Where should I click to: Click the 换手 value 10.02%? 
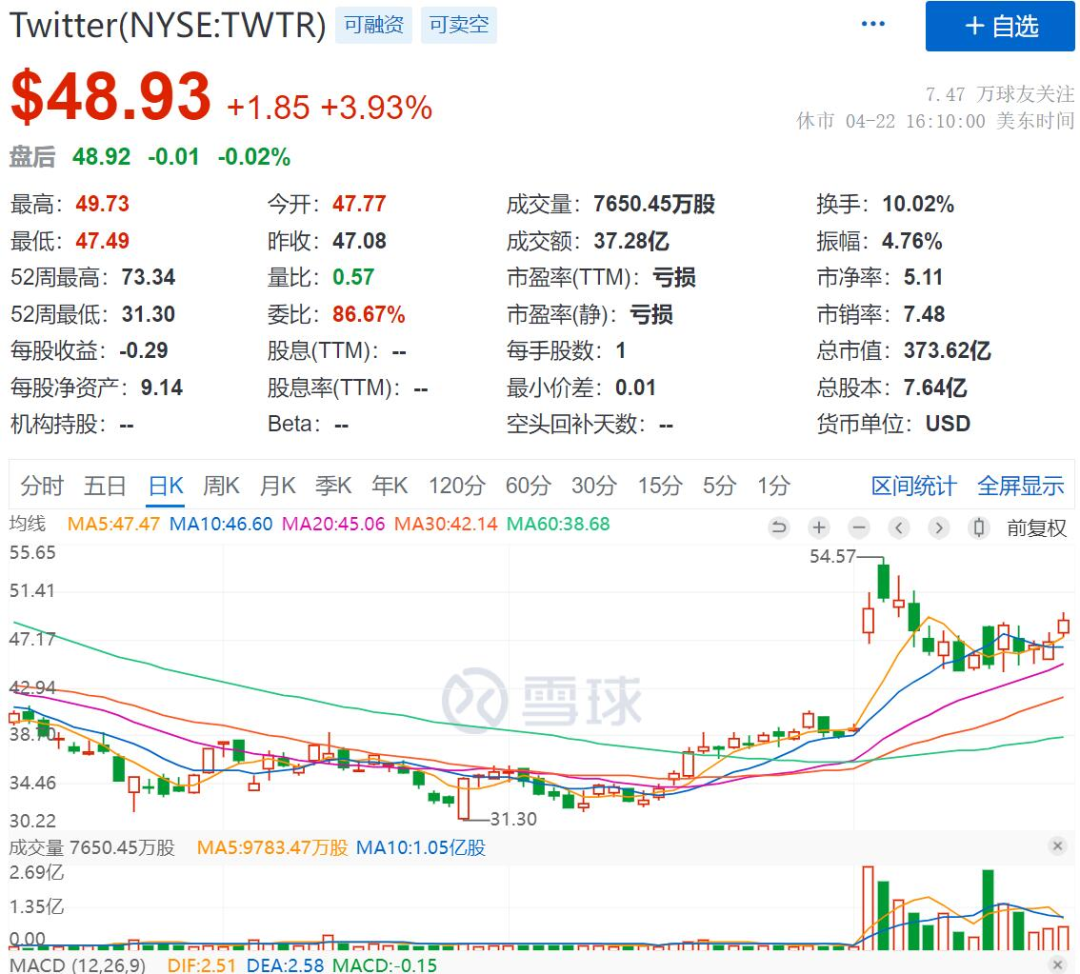click(x=918, y=204)
